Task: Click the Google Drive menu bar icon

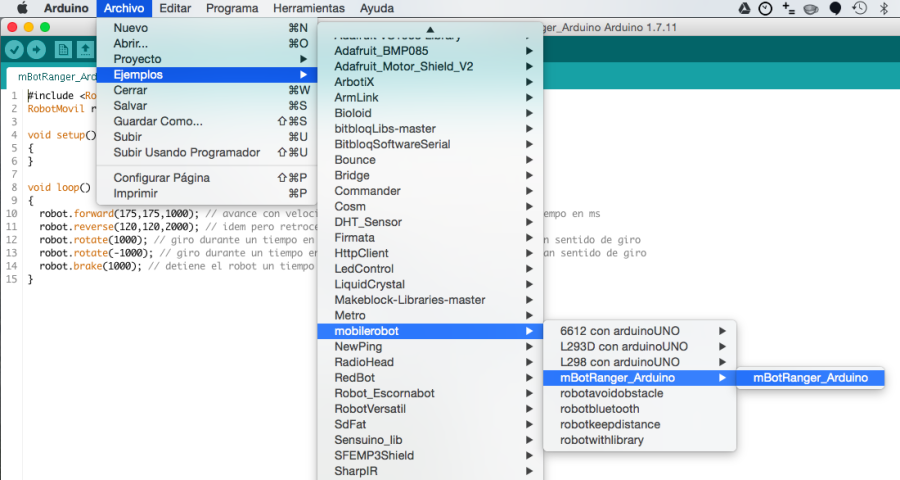Action: coord(744,8)
